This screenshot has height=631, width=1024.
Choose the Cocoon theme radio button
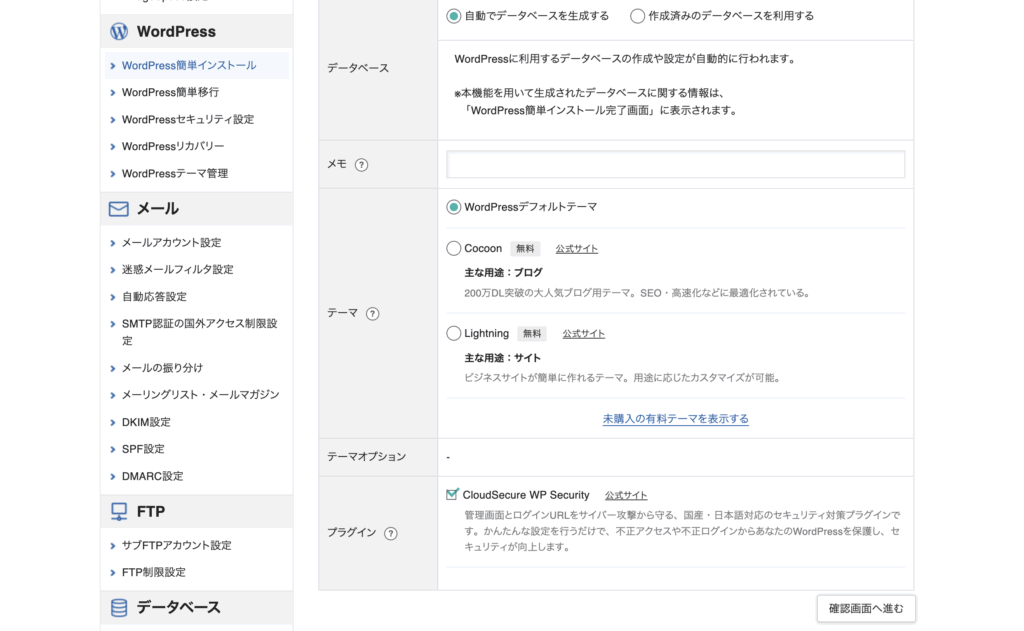point(454,248)
